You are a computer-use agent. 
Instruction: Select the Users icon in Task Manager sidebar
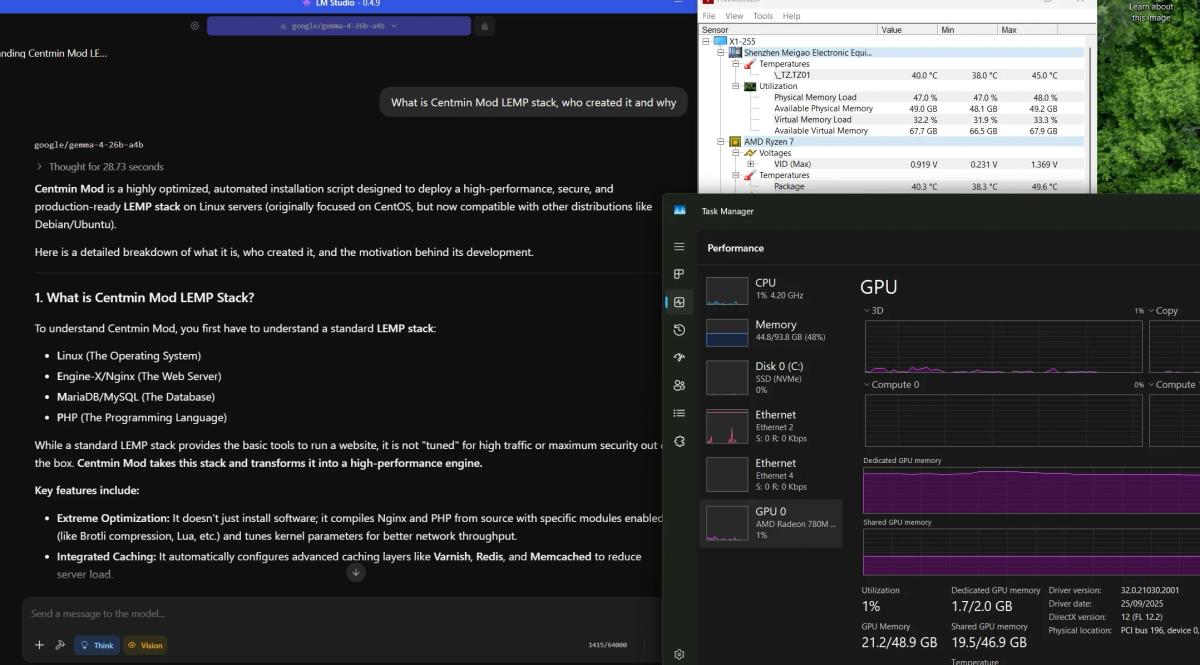tap(679, 385)
